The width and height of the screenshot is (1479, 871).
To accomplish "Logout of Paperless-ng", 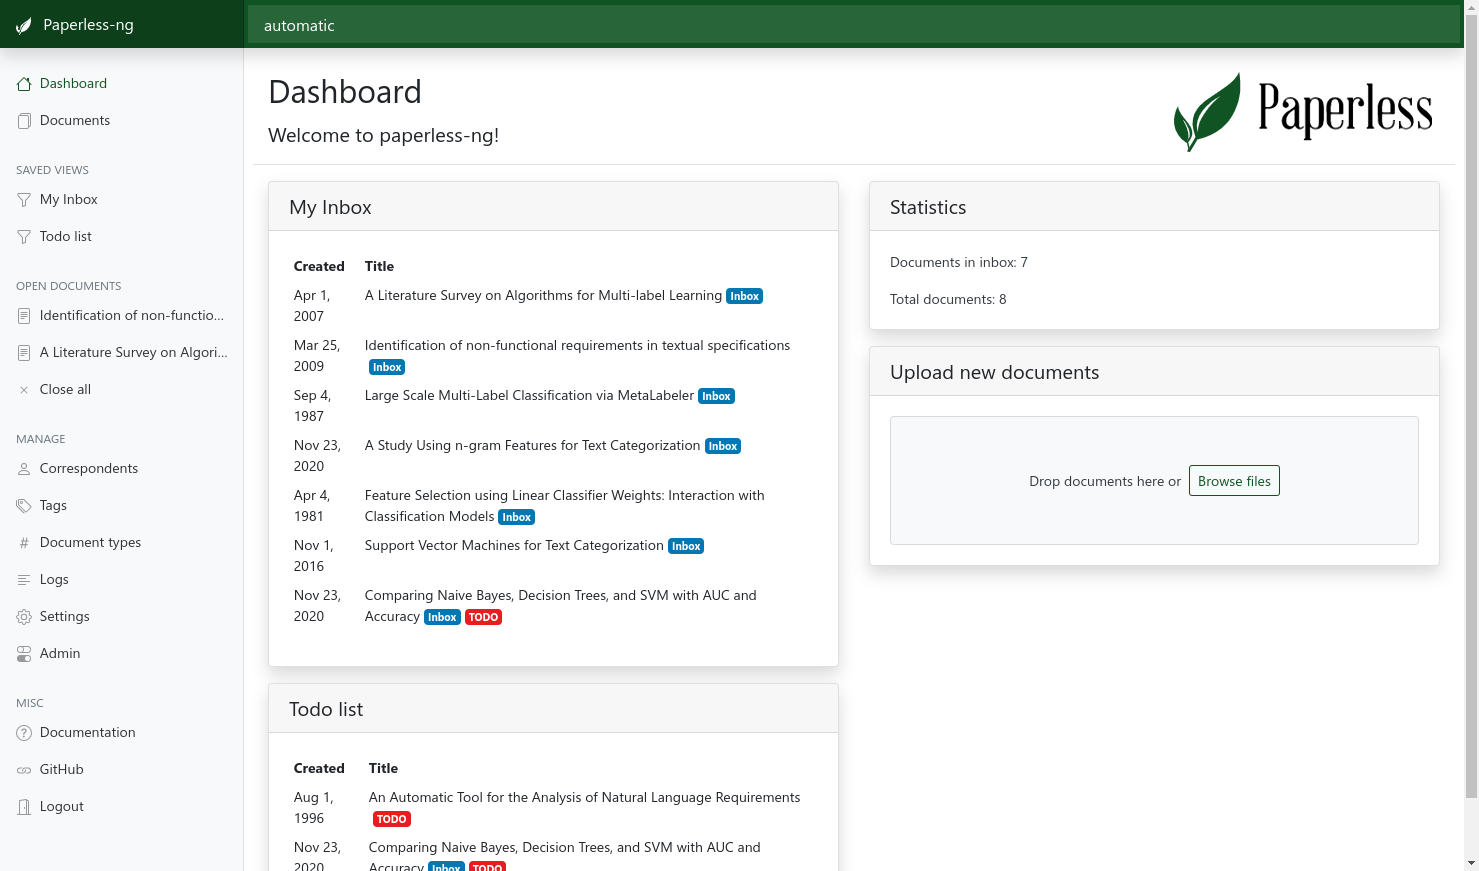I will [x=61, y=806].
